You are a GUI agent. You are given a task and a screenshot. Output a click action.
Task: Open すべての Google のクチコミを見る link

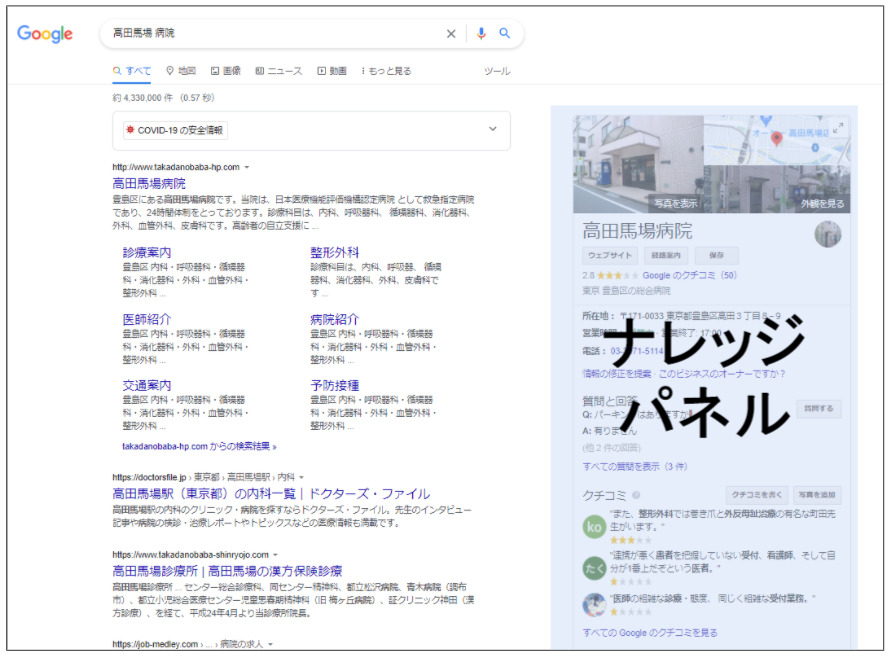click(x=650, y=633)
